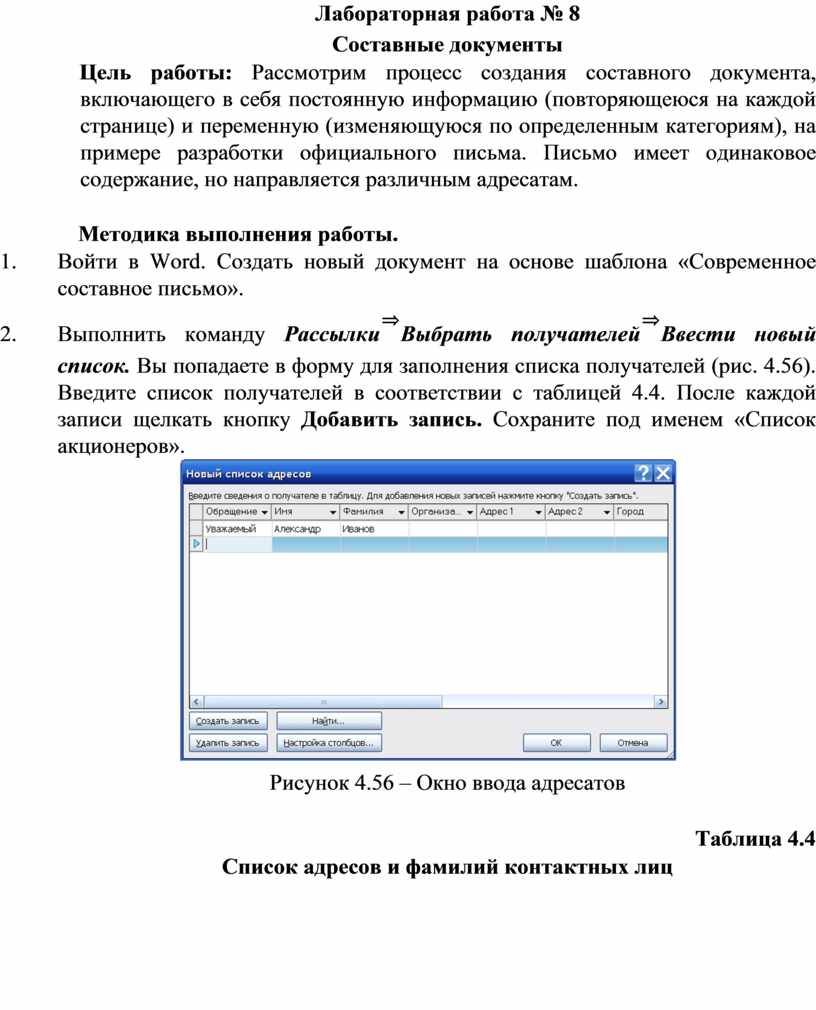Click the bold text Цель работы:
The width and height of the screenshot is (816, 1010).
[156, 73]
